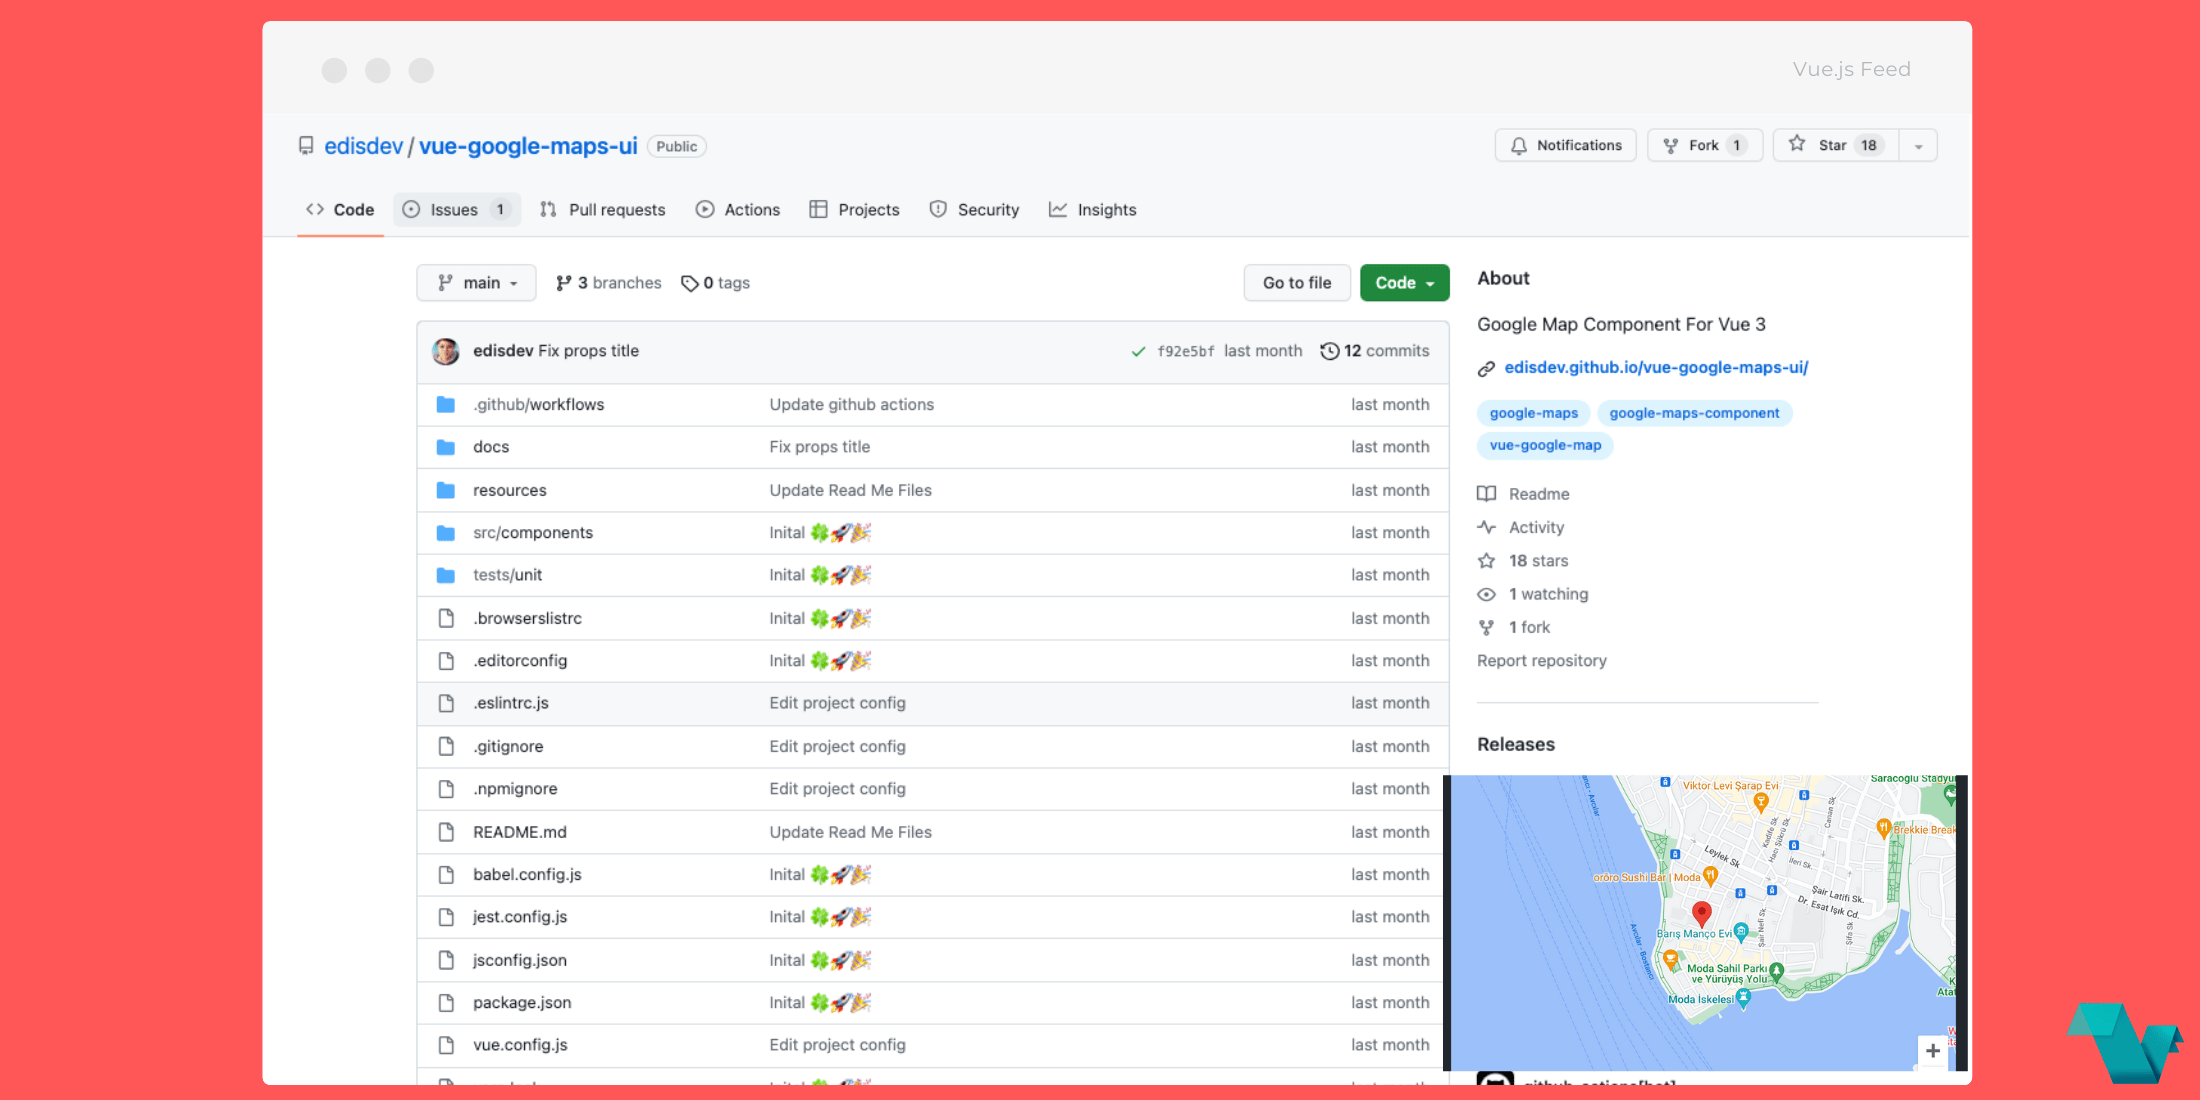Open the Issues tab icon

click(411, 209)
